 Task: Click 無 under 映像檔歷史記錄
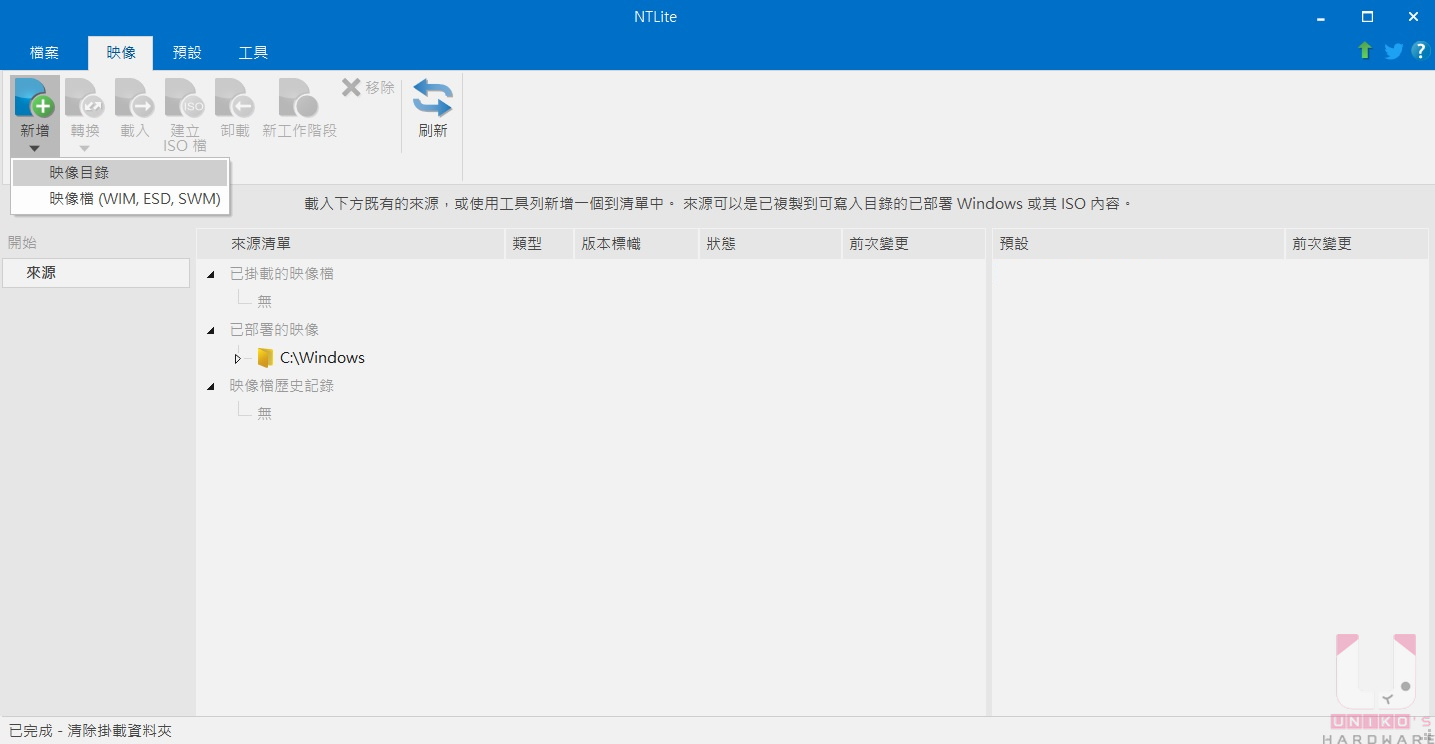point(264,413)
